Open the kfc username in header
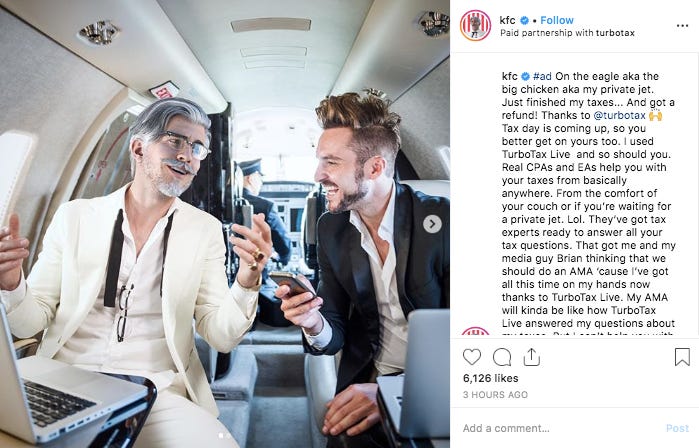 click(507, 20)
